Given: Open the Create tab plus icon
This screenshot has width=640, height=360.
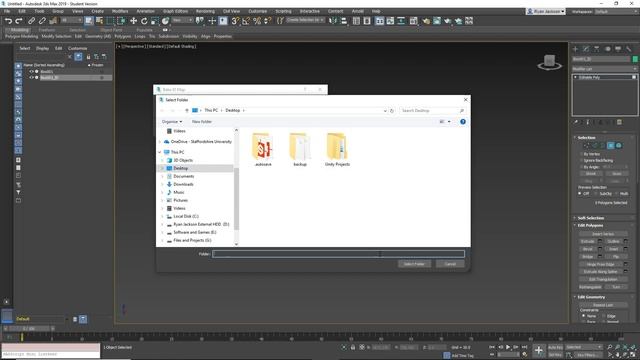Looking at the screenshot, I should coord(576,49).
